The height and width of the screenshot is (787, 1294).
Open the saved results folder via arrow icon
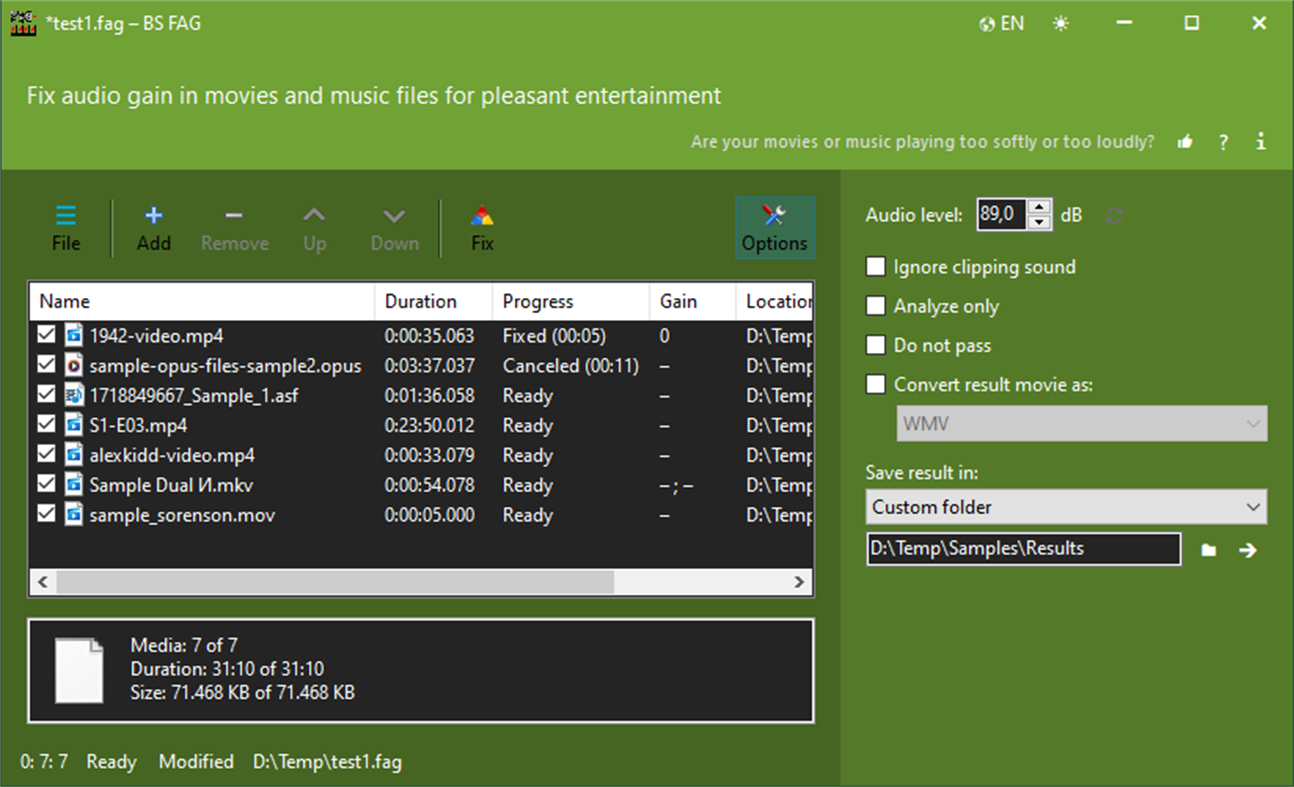[x=1248, y=548]
